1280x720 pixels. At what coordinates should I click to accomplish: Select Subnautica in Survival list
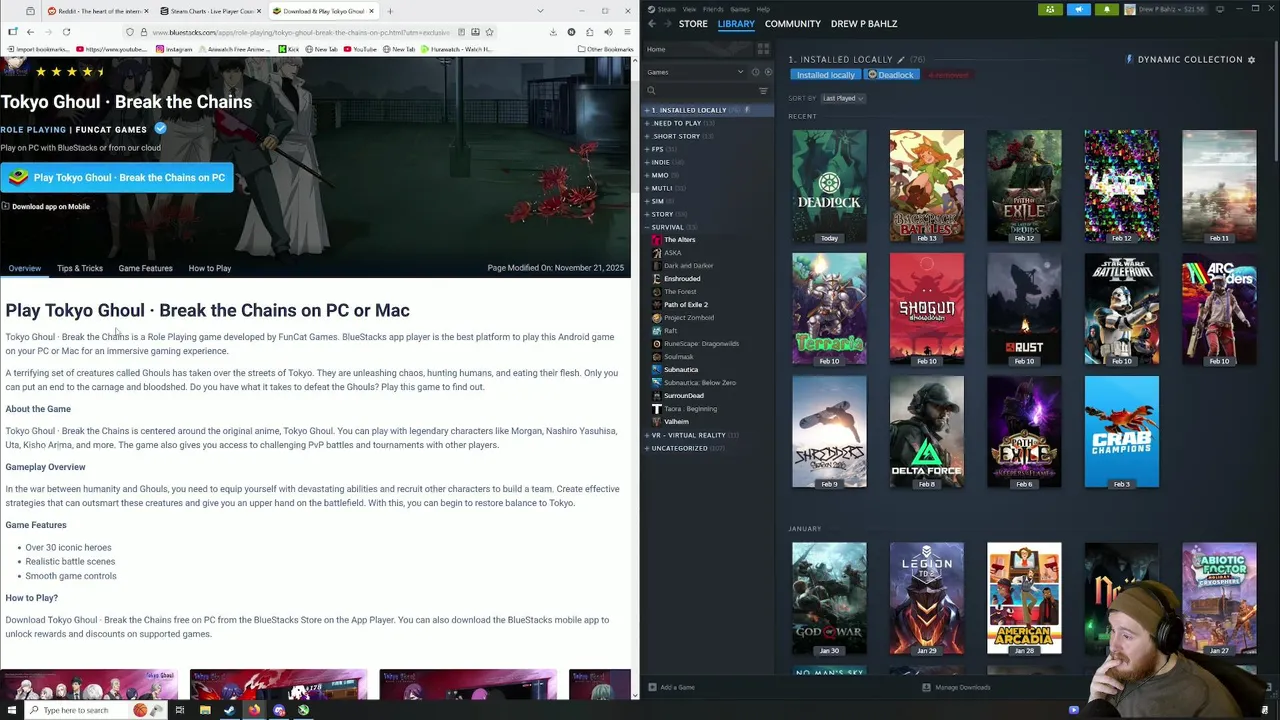pyautogui.click(x=681, y=370)
